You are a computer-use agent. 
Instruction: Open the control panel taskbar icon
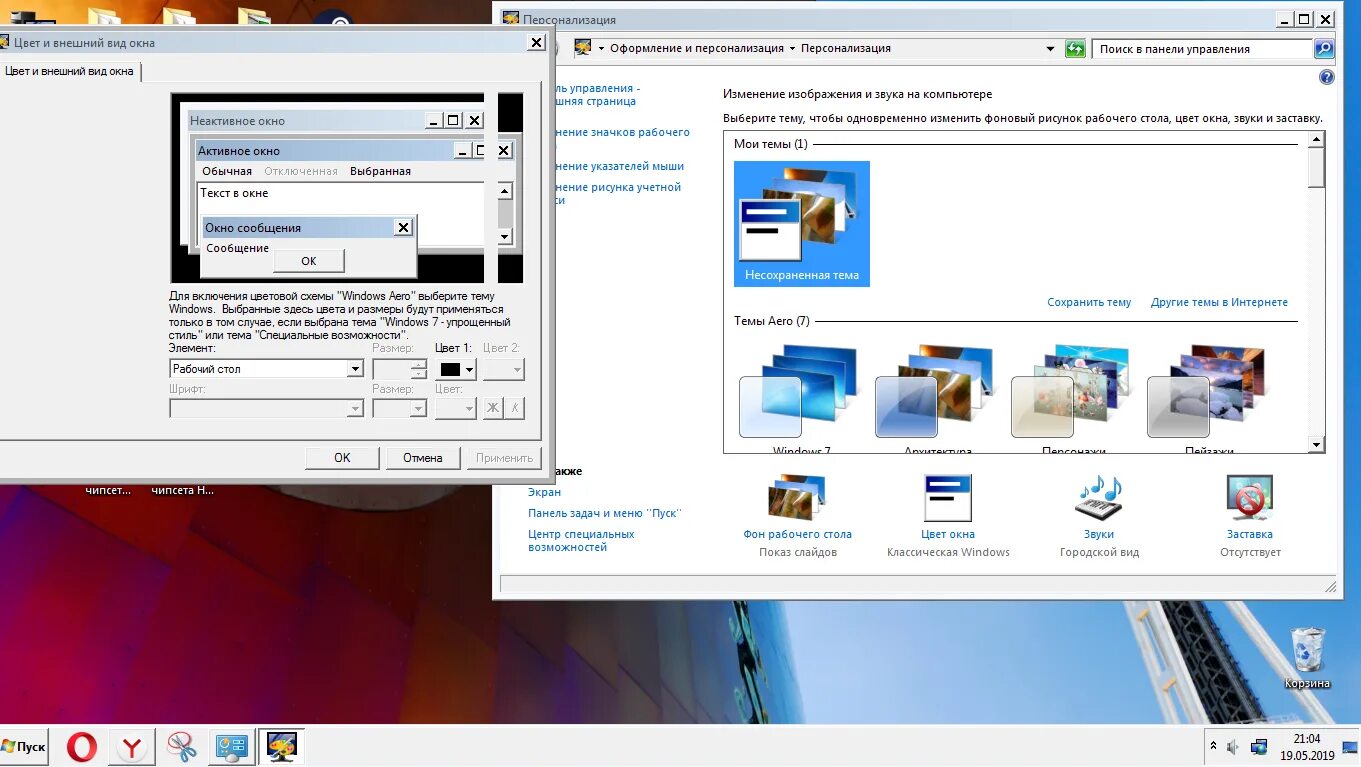[231, 747]
